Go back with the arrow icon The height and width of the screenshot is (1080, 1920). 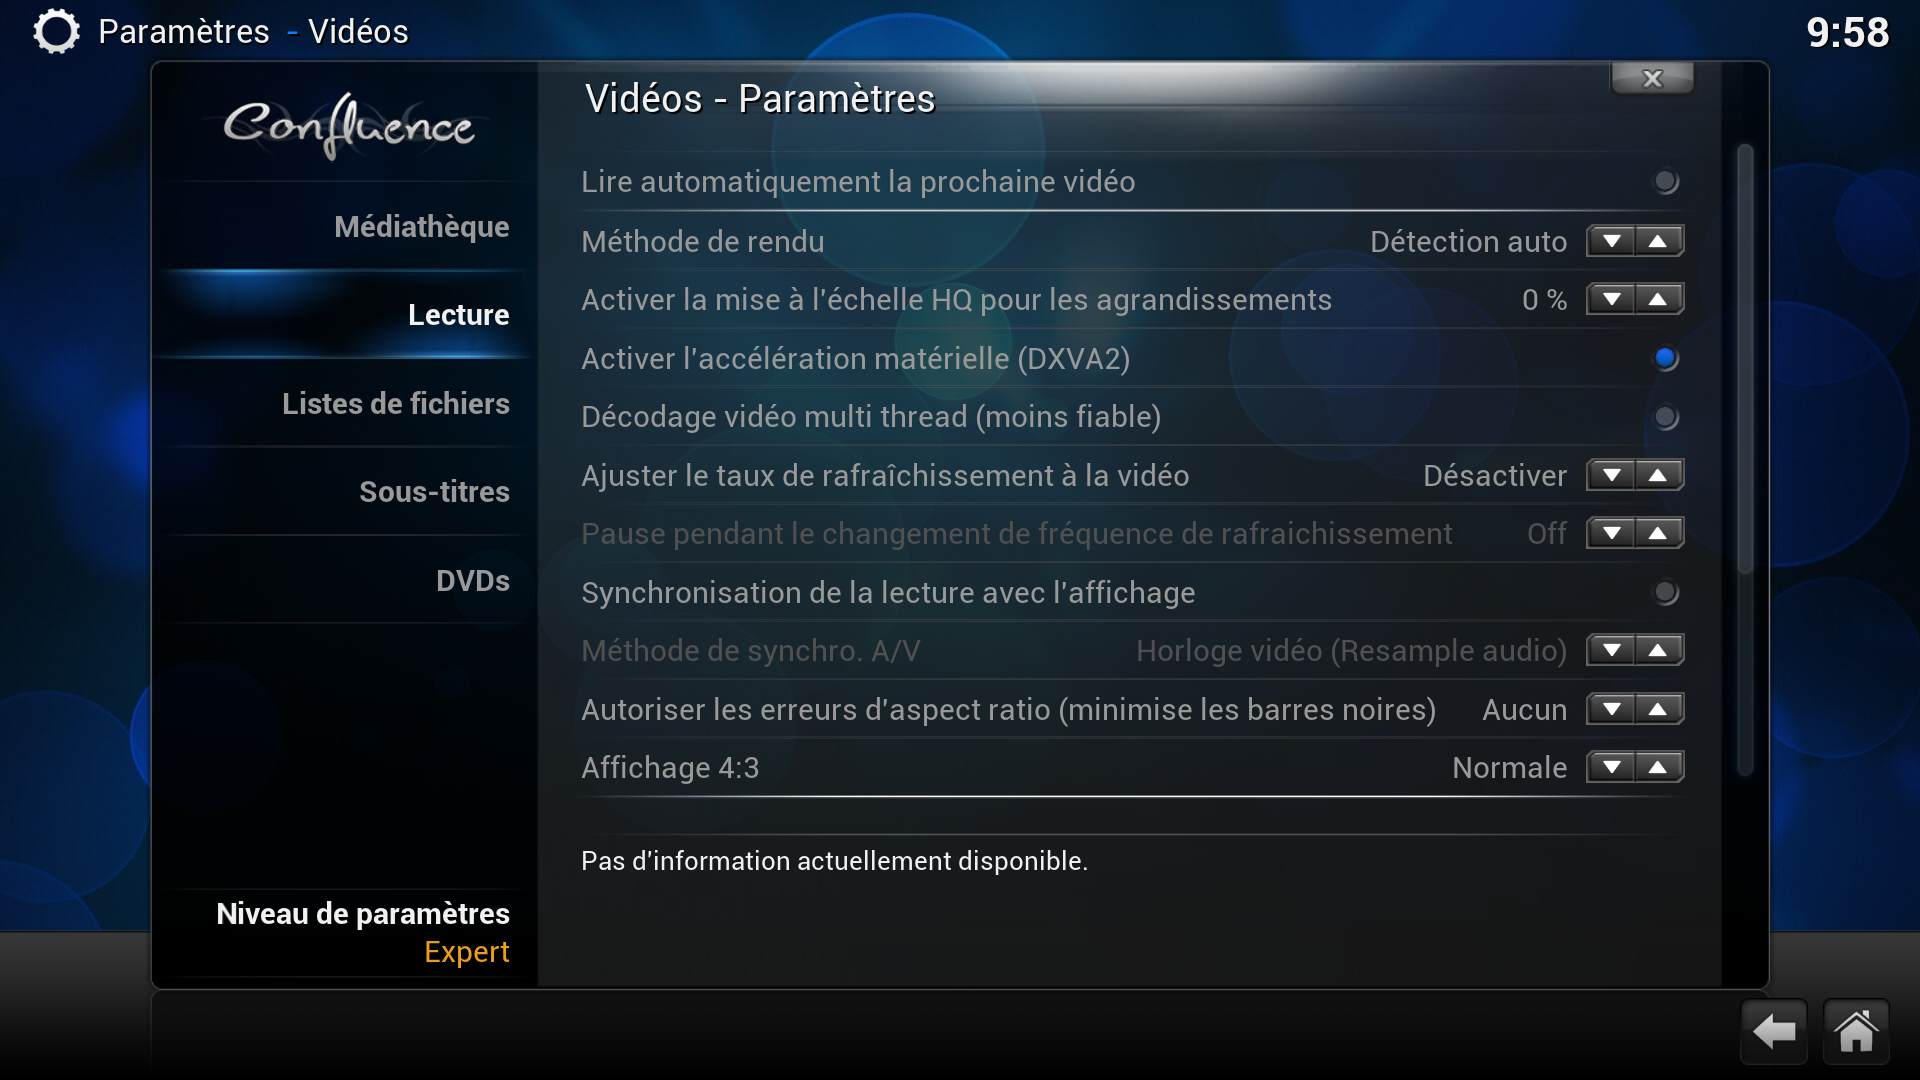[1774, 1031]
